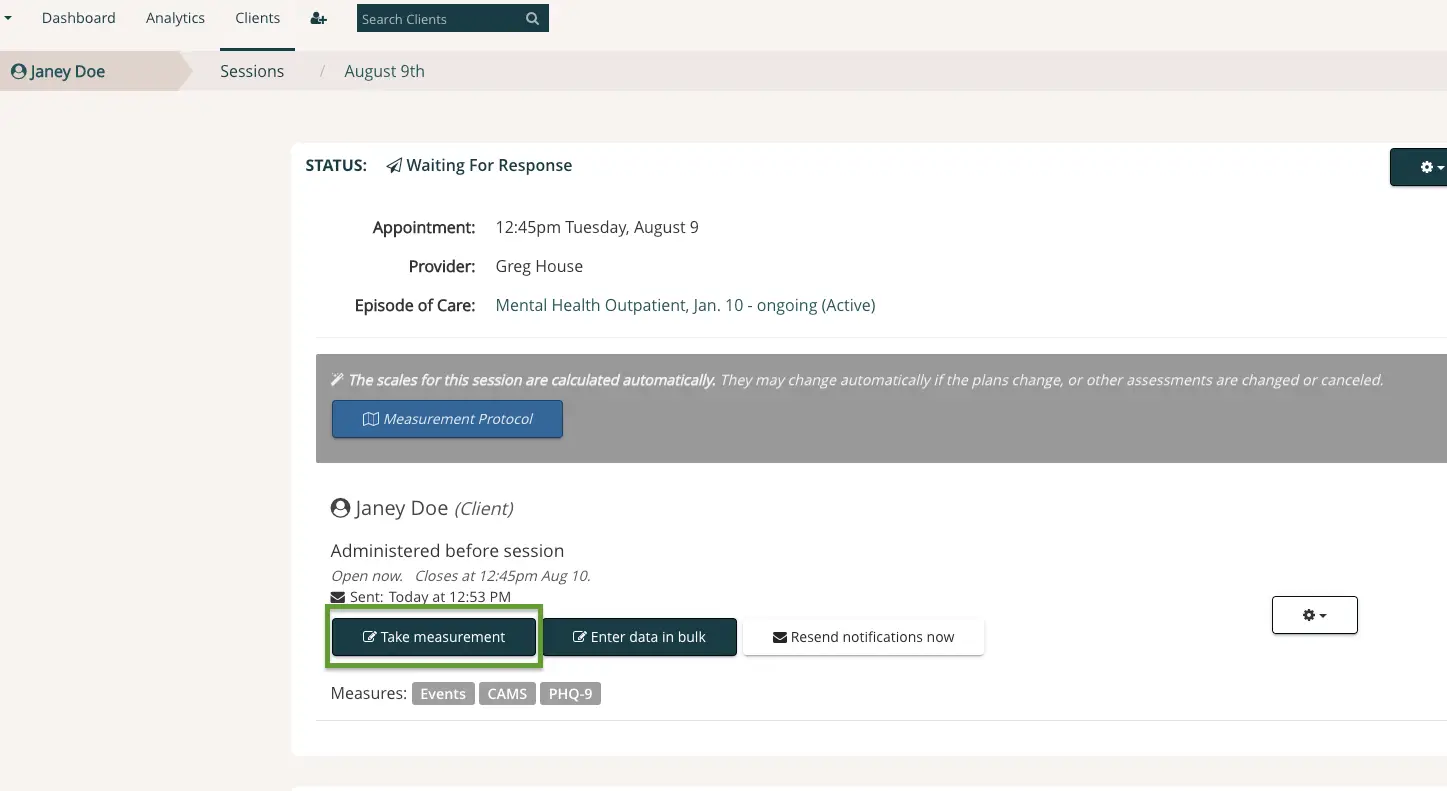
Task: Open the gear dropdown beside the measurement buttons
Action: point(1314,615)
